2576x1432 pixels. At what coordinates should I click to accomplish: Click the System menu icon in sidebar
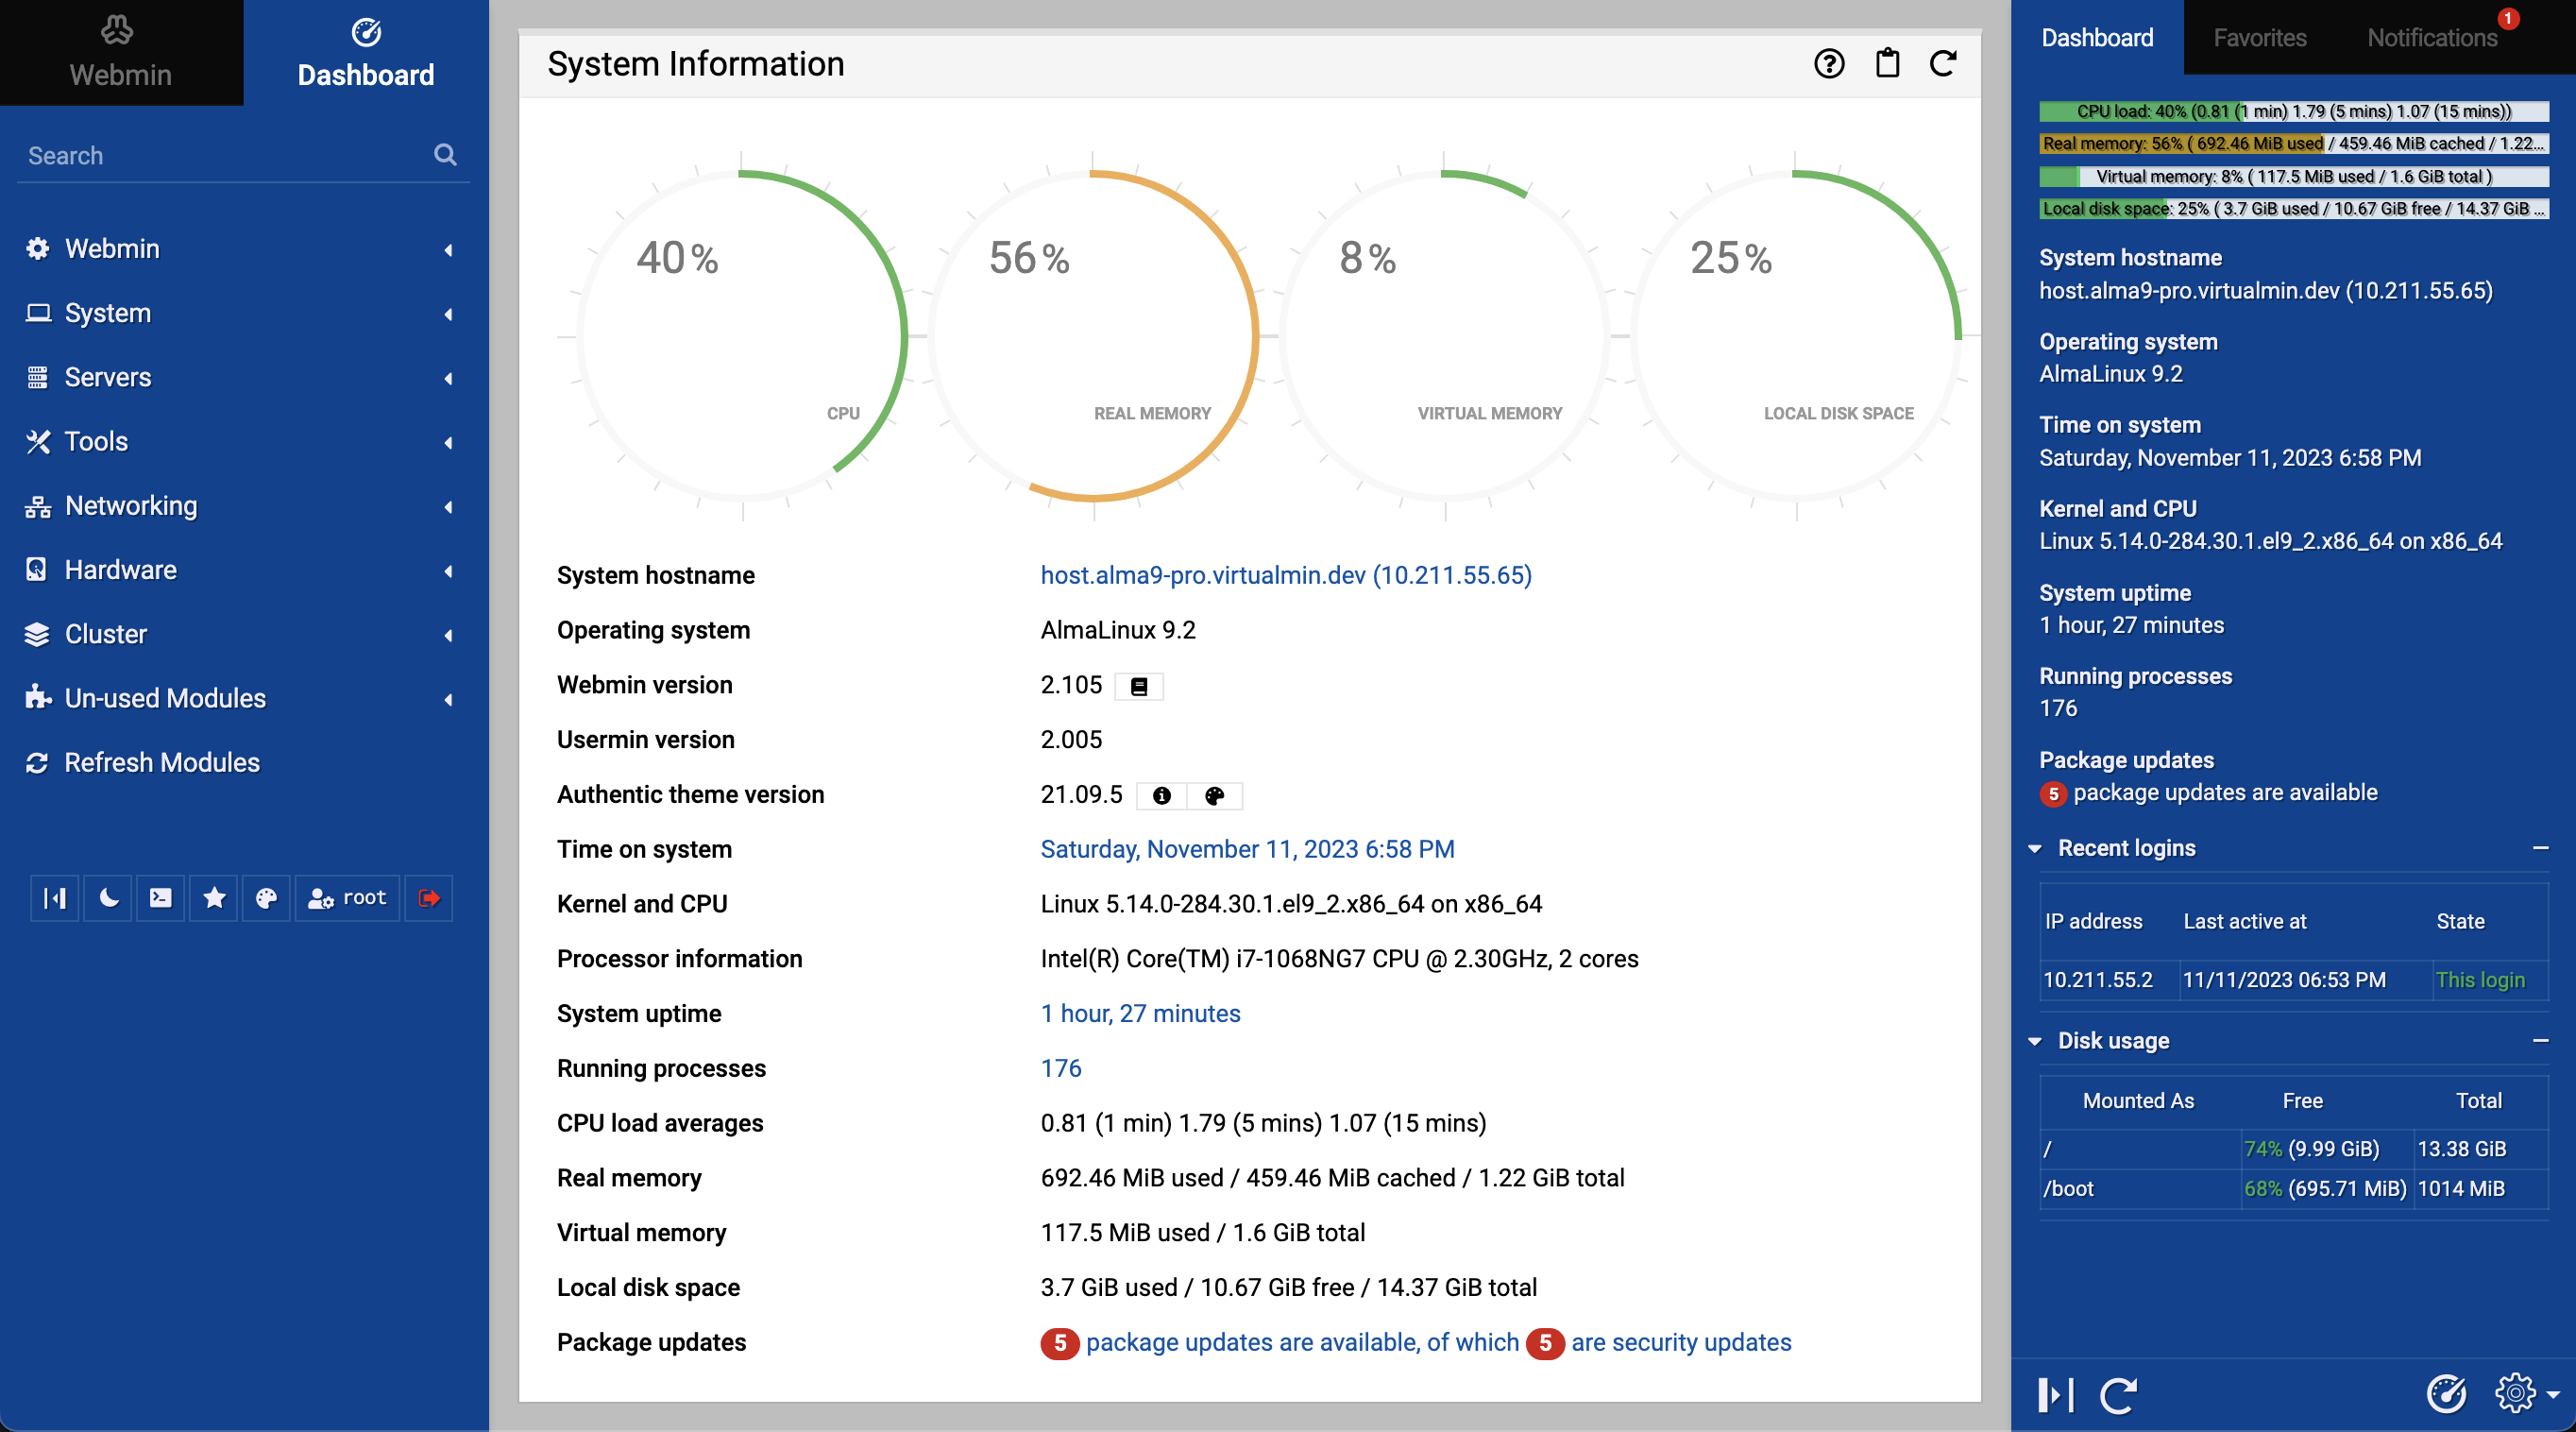click(x=37, y=312)
